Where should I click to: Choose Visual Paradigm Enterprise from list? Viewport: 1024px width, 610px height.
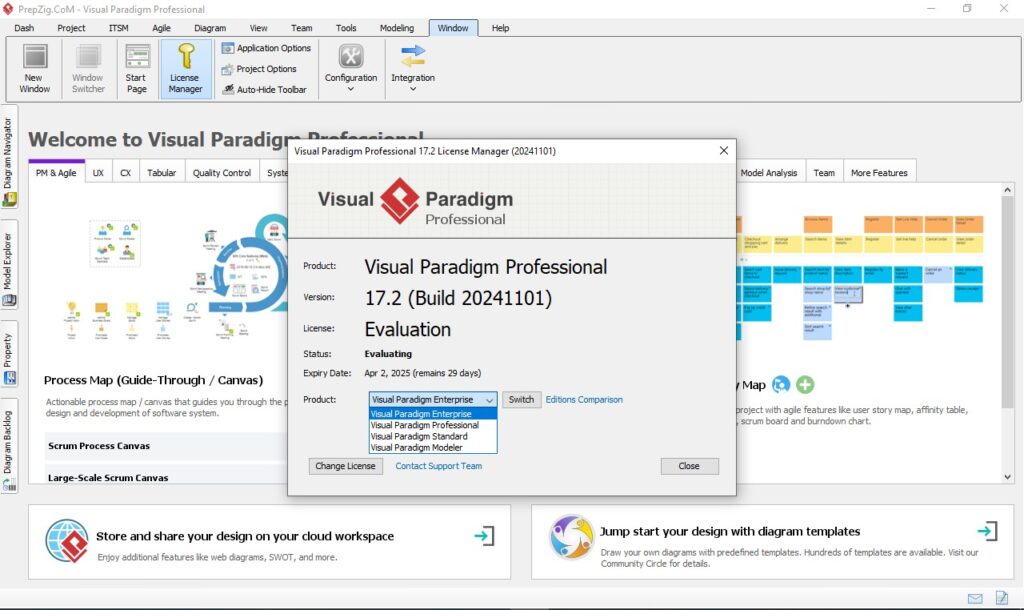click(x=432, y=413)
